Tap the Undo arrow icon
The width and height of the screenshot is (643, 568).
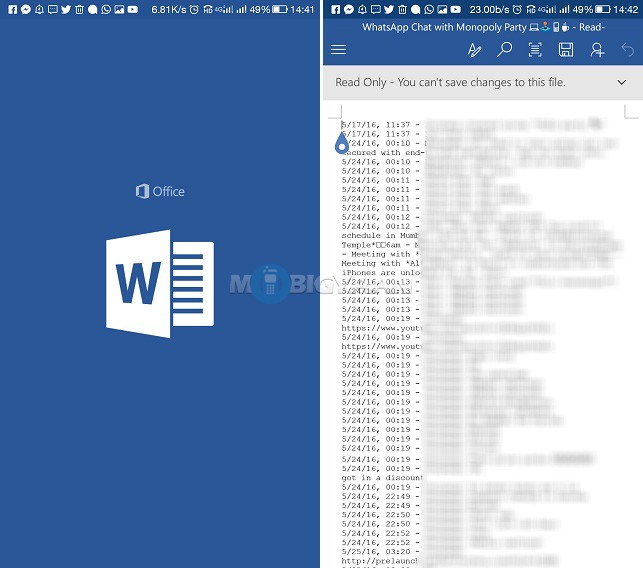[628, 50]
